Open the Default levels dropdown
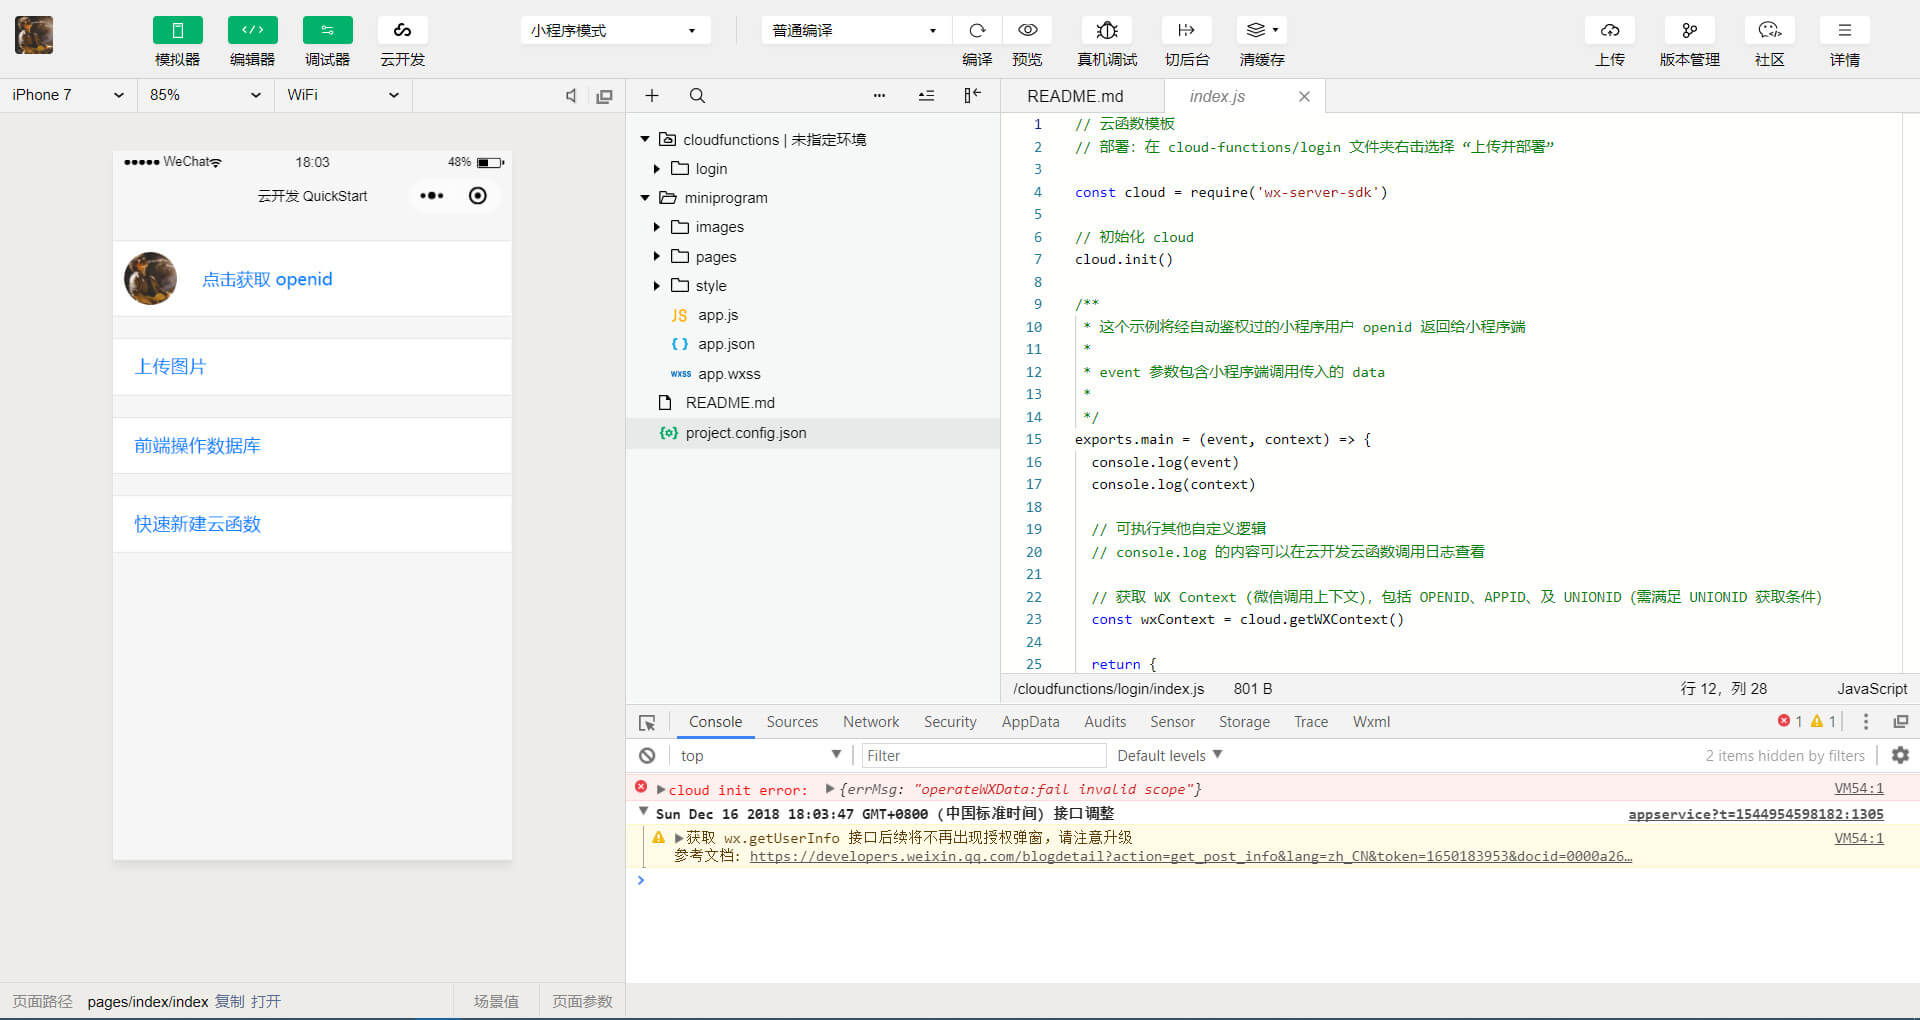This screenshot has width=1920, height=1020. tap(1170, 756)
